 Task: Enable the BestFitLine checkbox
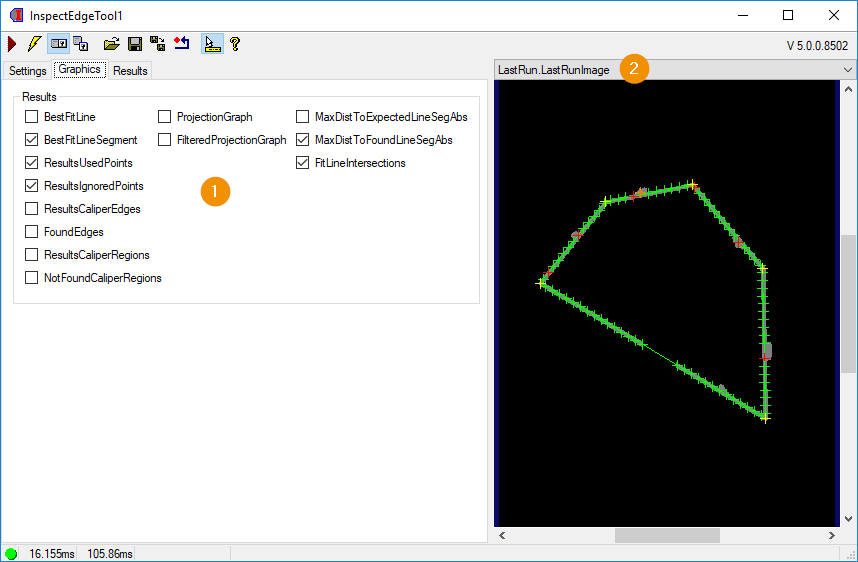coord(32,117)
